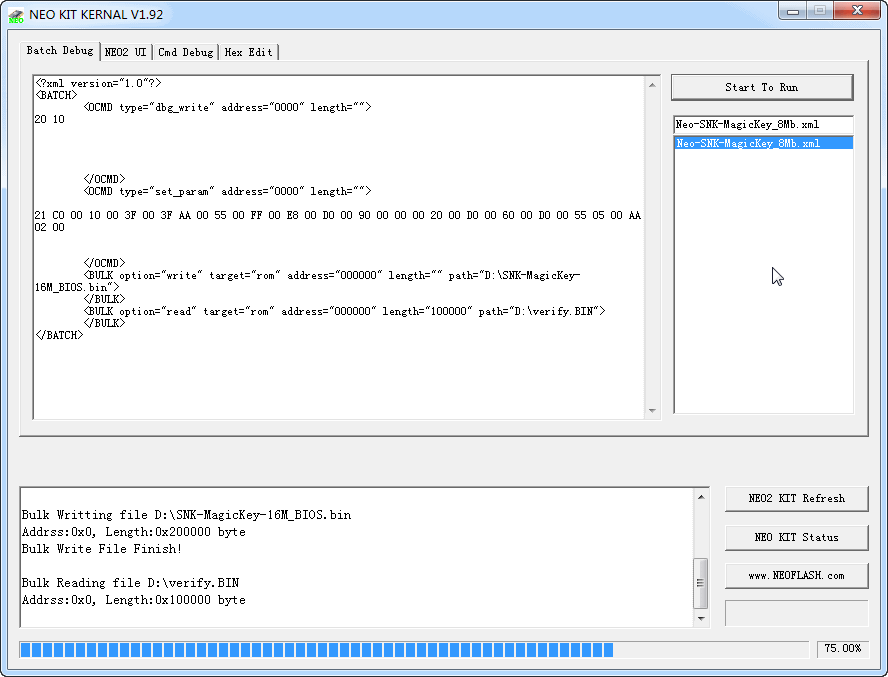Click the 75.00% progress percentage field
The width and height of the screenshot is (888, 677).
tap(842, 649)
